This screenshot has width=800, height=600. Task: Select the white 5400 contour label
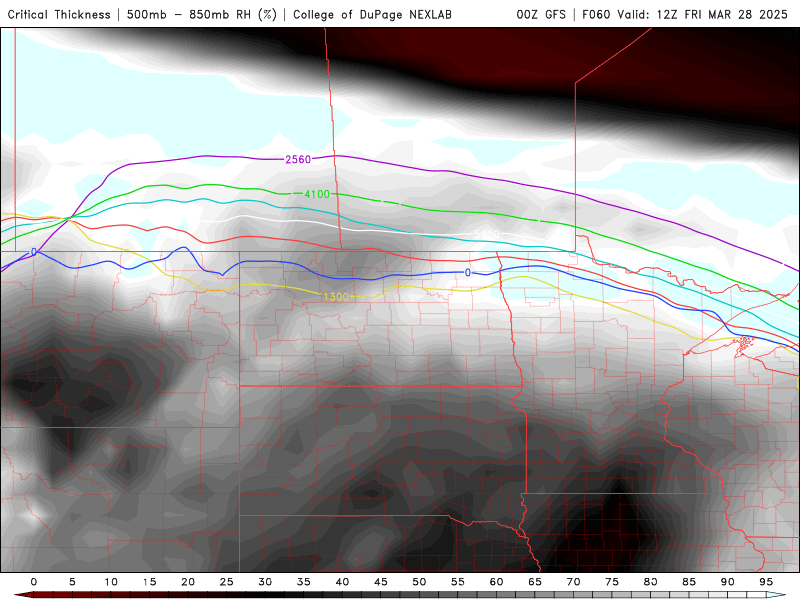tap(487, 234)
